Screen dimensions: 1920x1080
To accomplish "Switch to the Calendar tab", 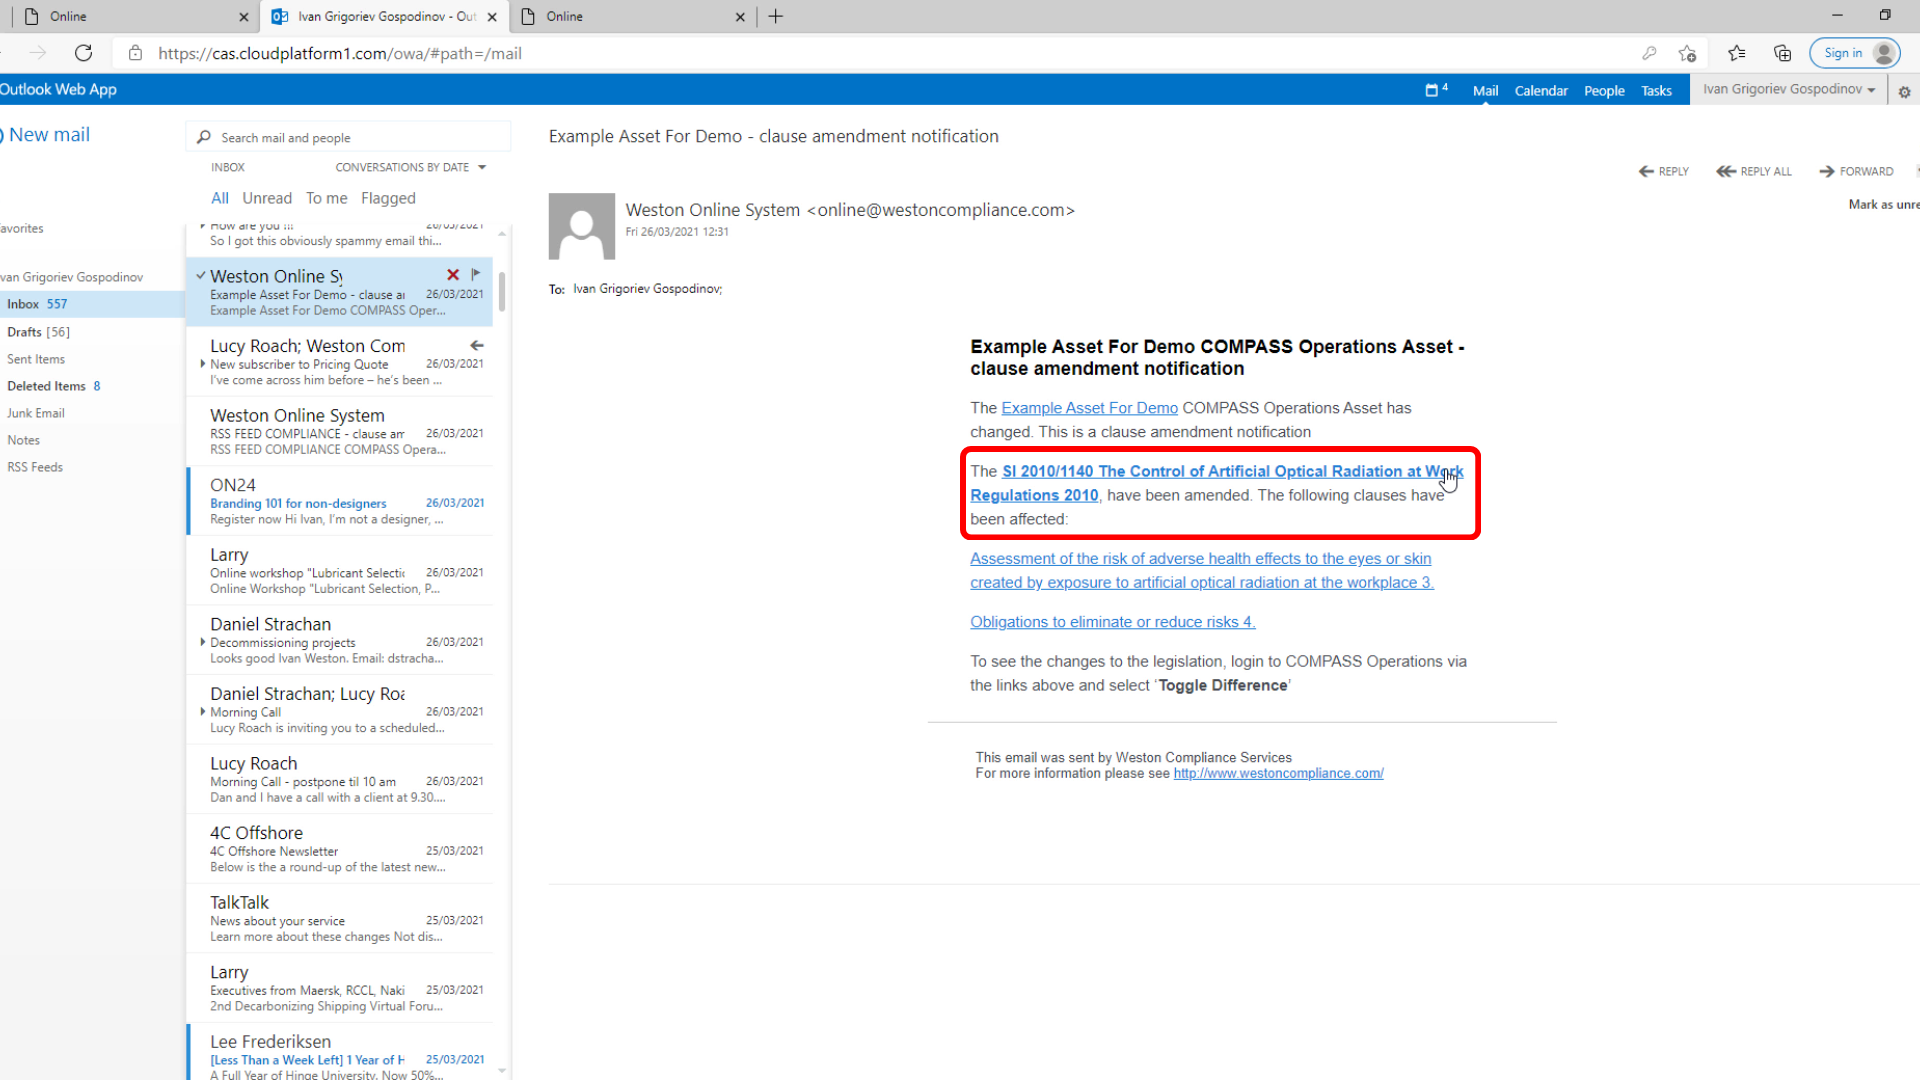I will coord(1541,90).
